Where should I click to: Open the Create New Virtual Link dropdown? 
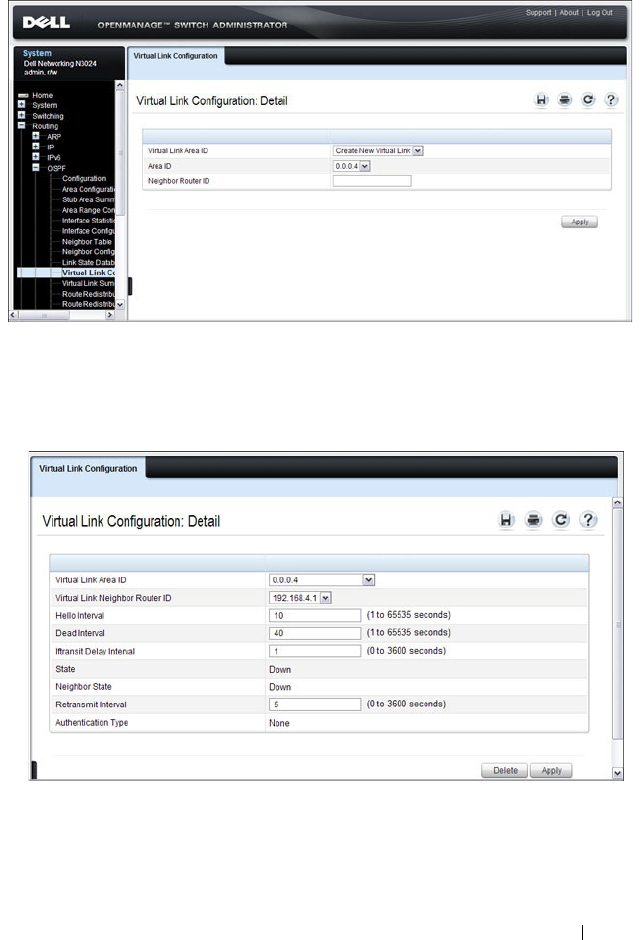click(x=378, y=151)
